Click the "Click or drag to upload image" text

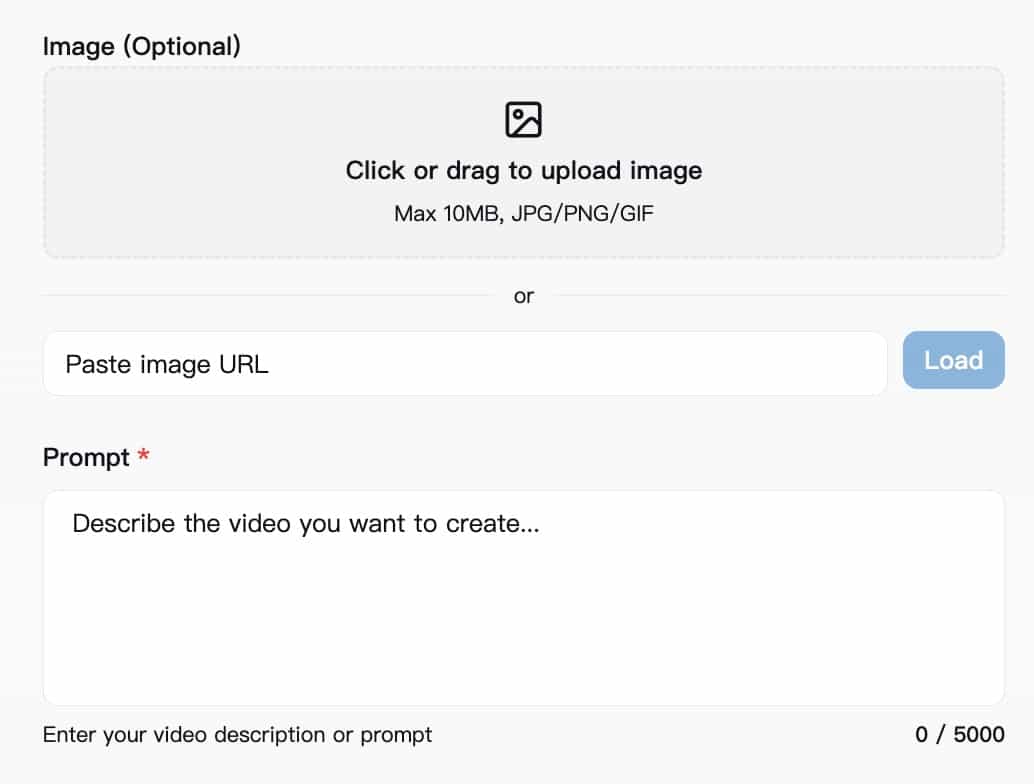point(523,171)
